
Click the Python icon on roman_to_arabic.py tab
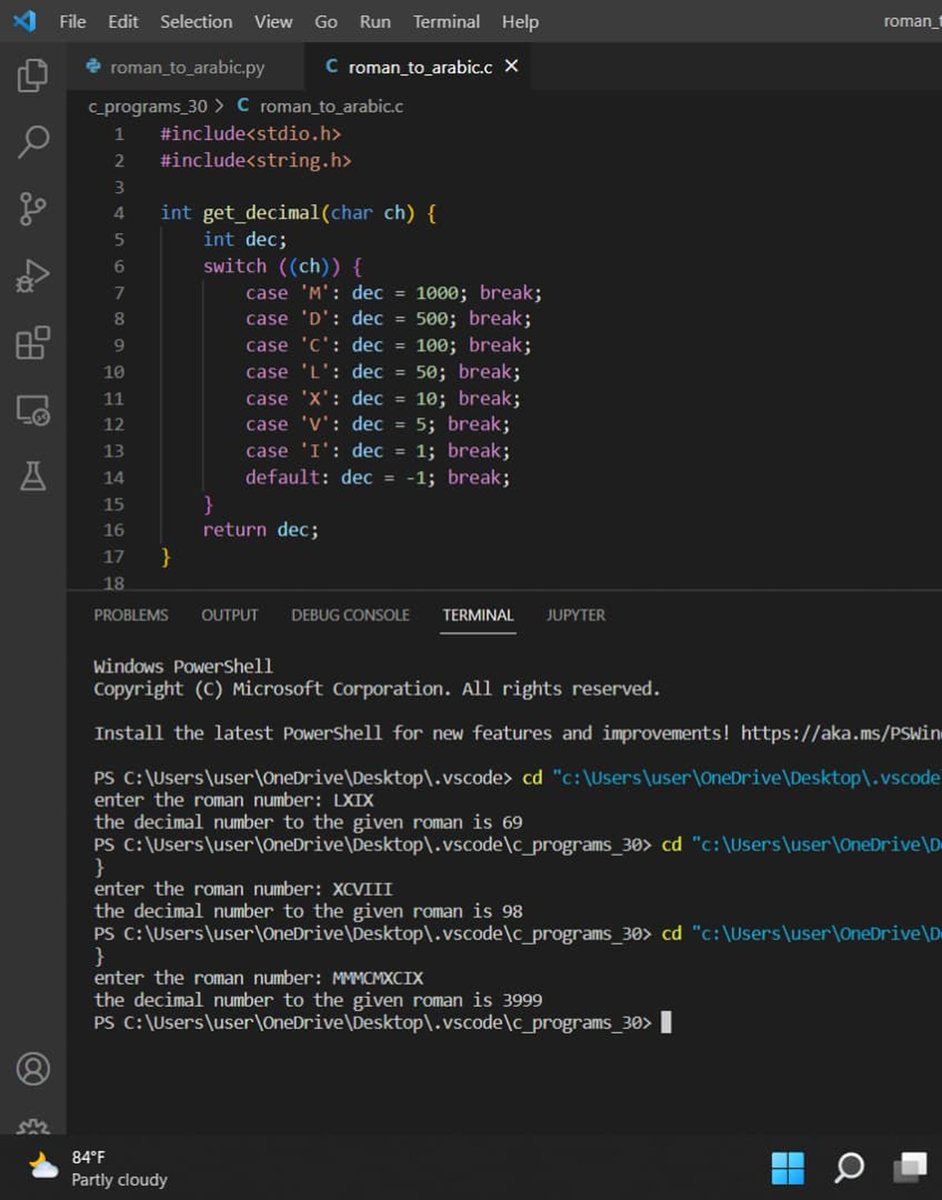(94, 66)
